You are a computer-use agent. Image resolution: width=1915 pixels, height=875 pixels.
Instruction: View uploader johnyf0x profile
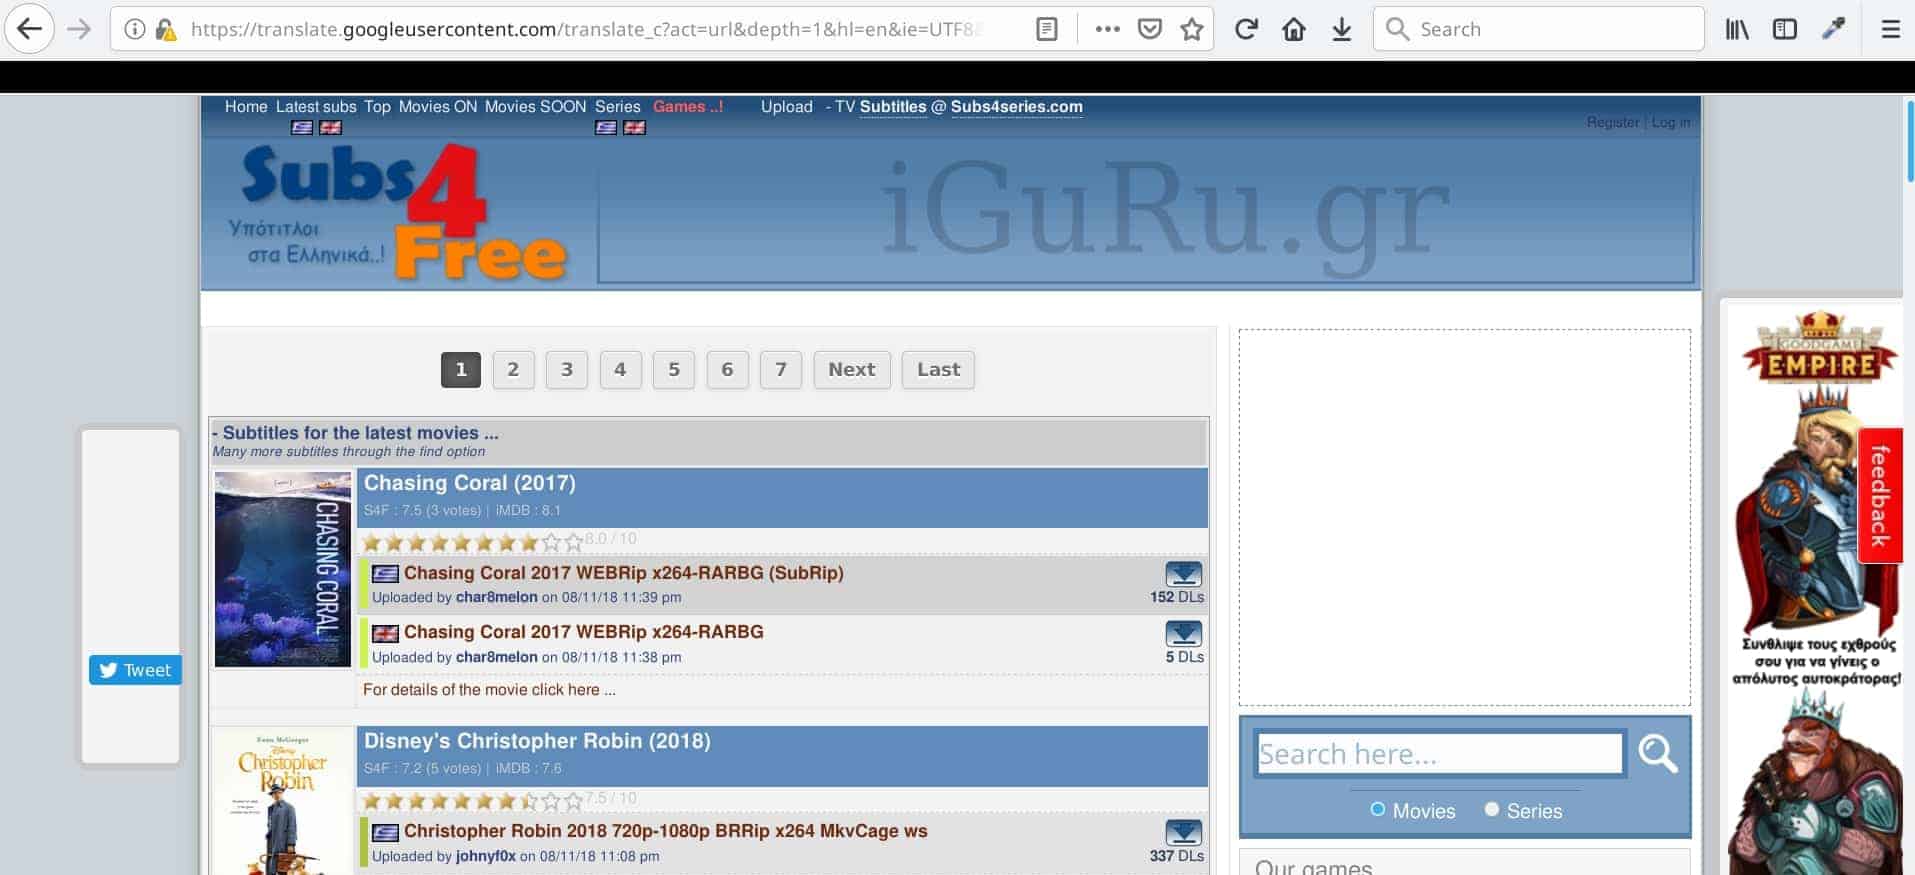(x=486, y=856)
